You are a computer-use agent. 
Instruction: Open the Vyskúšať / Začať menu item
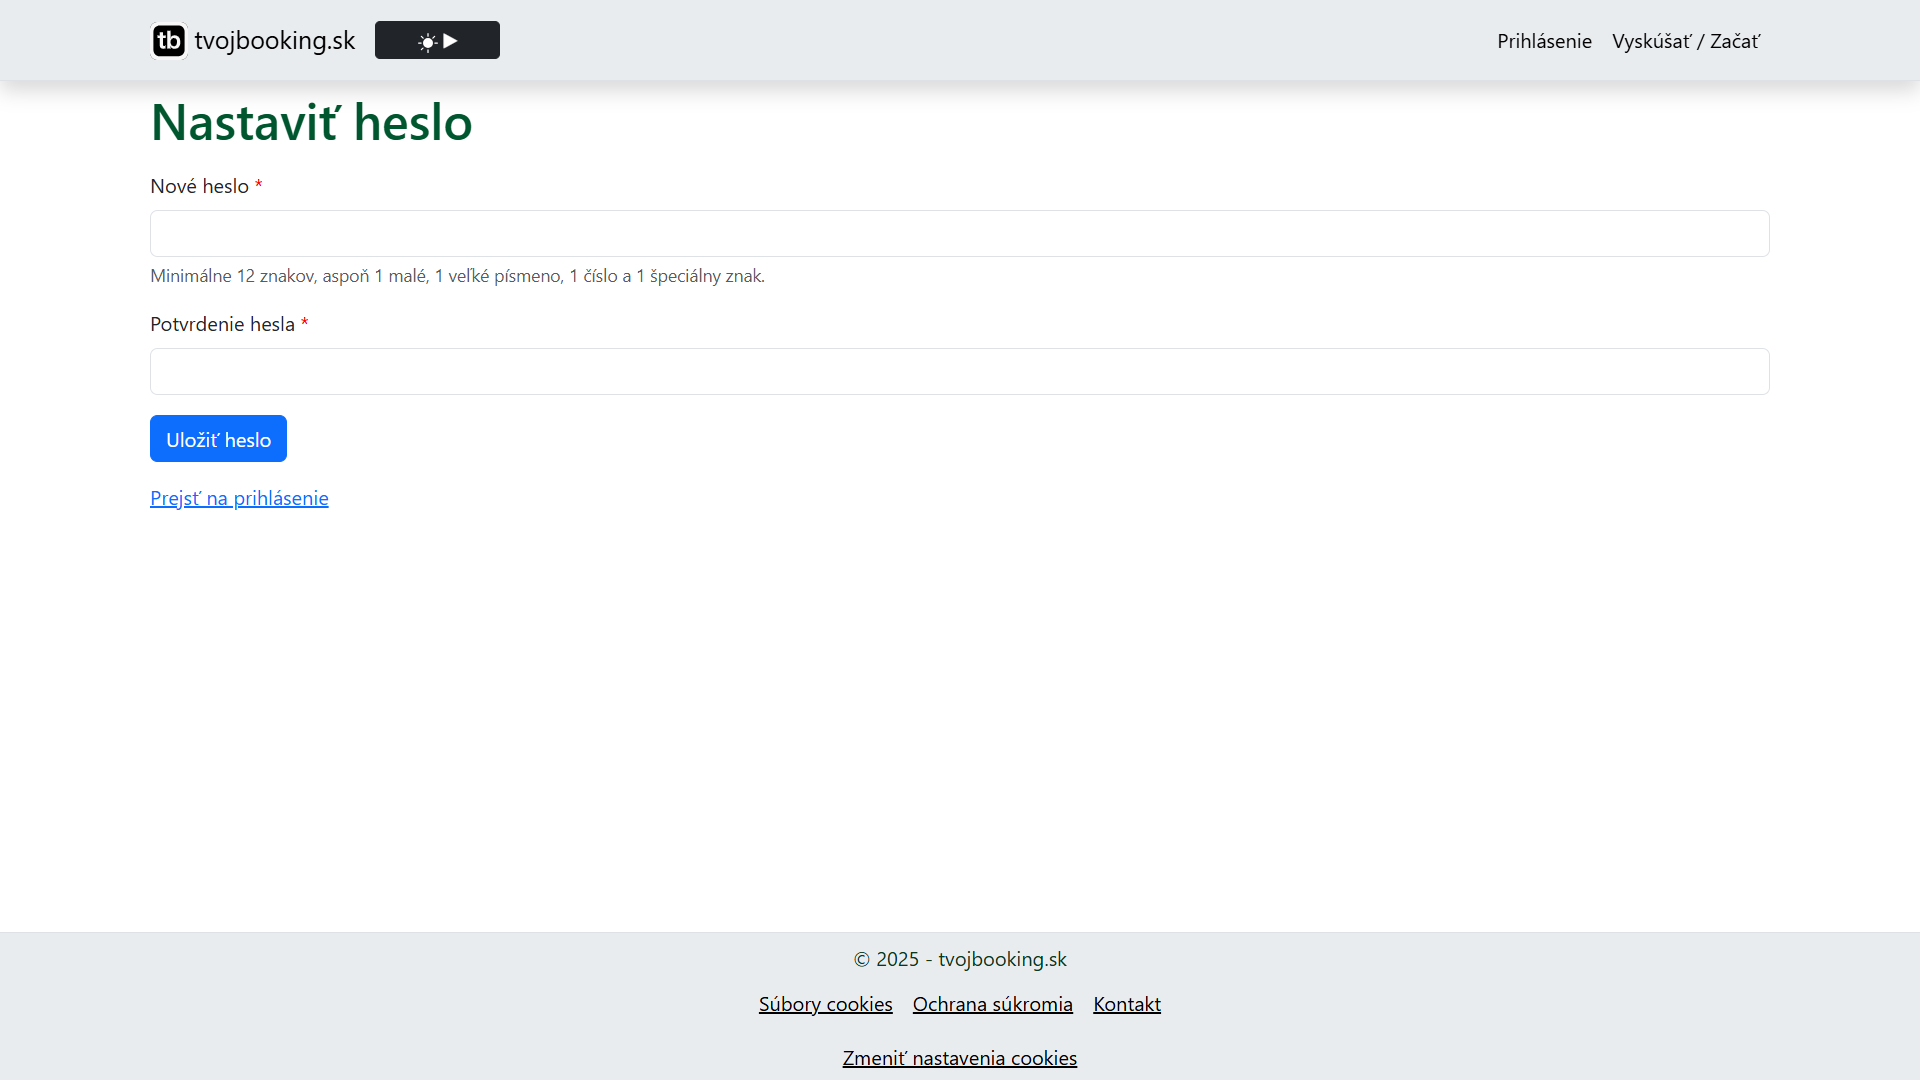1686,41
